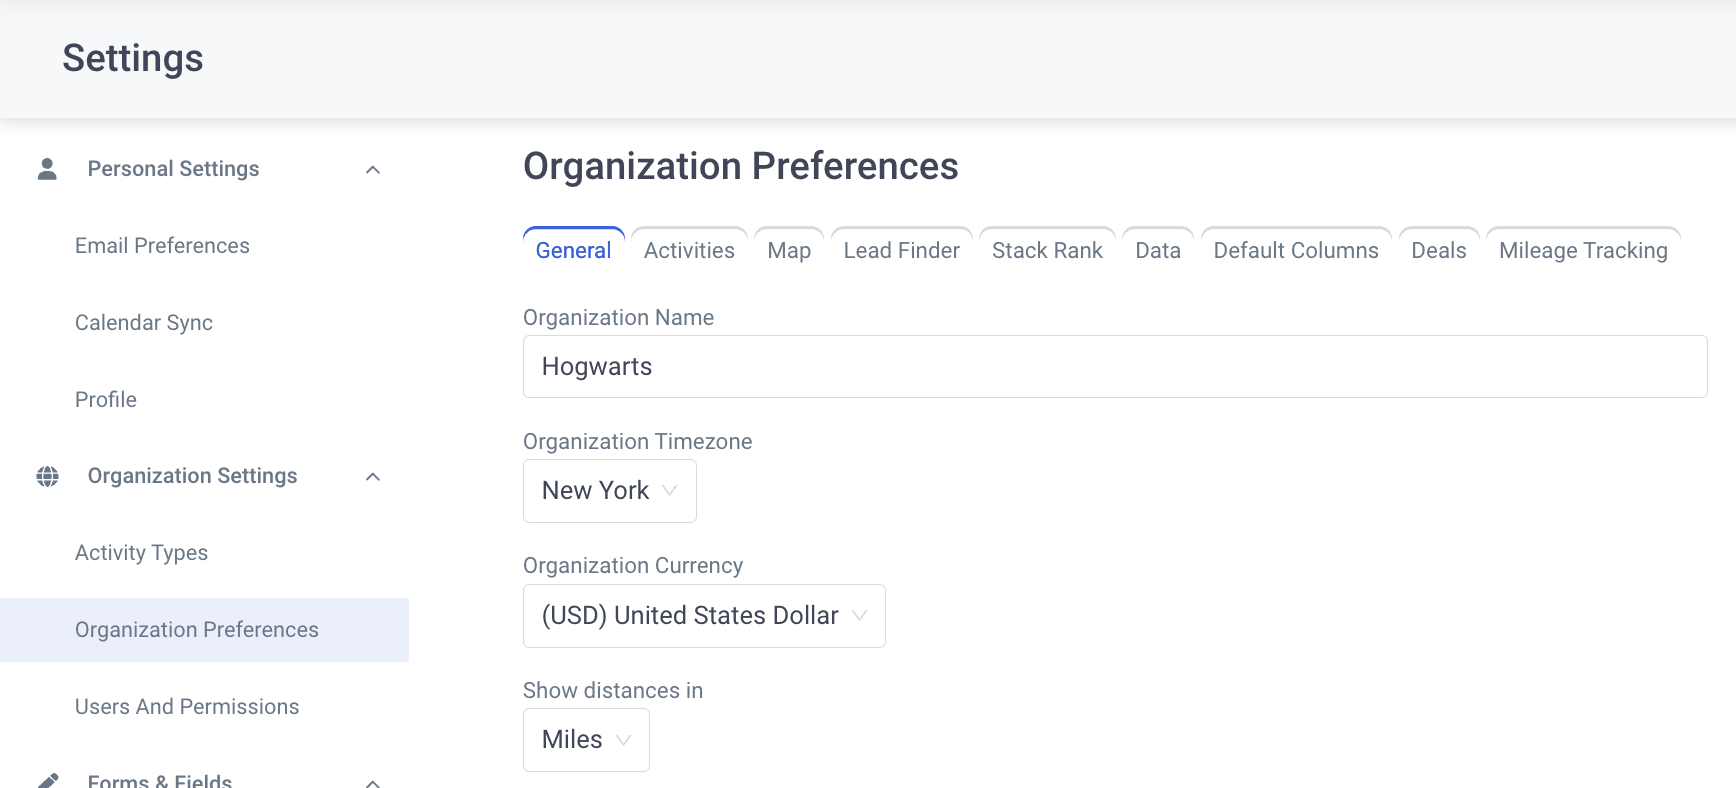Click the Personal Settings heading
This screenshot has height=788, width=1736.
tap(173, 169)
